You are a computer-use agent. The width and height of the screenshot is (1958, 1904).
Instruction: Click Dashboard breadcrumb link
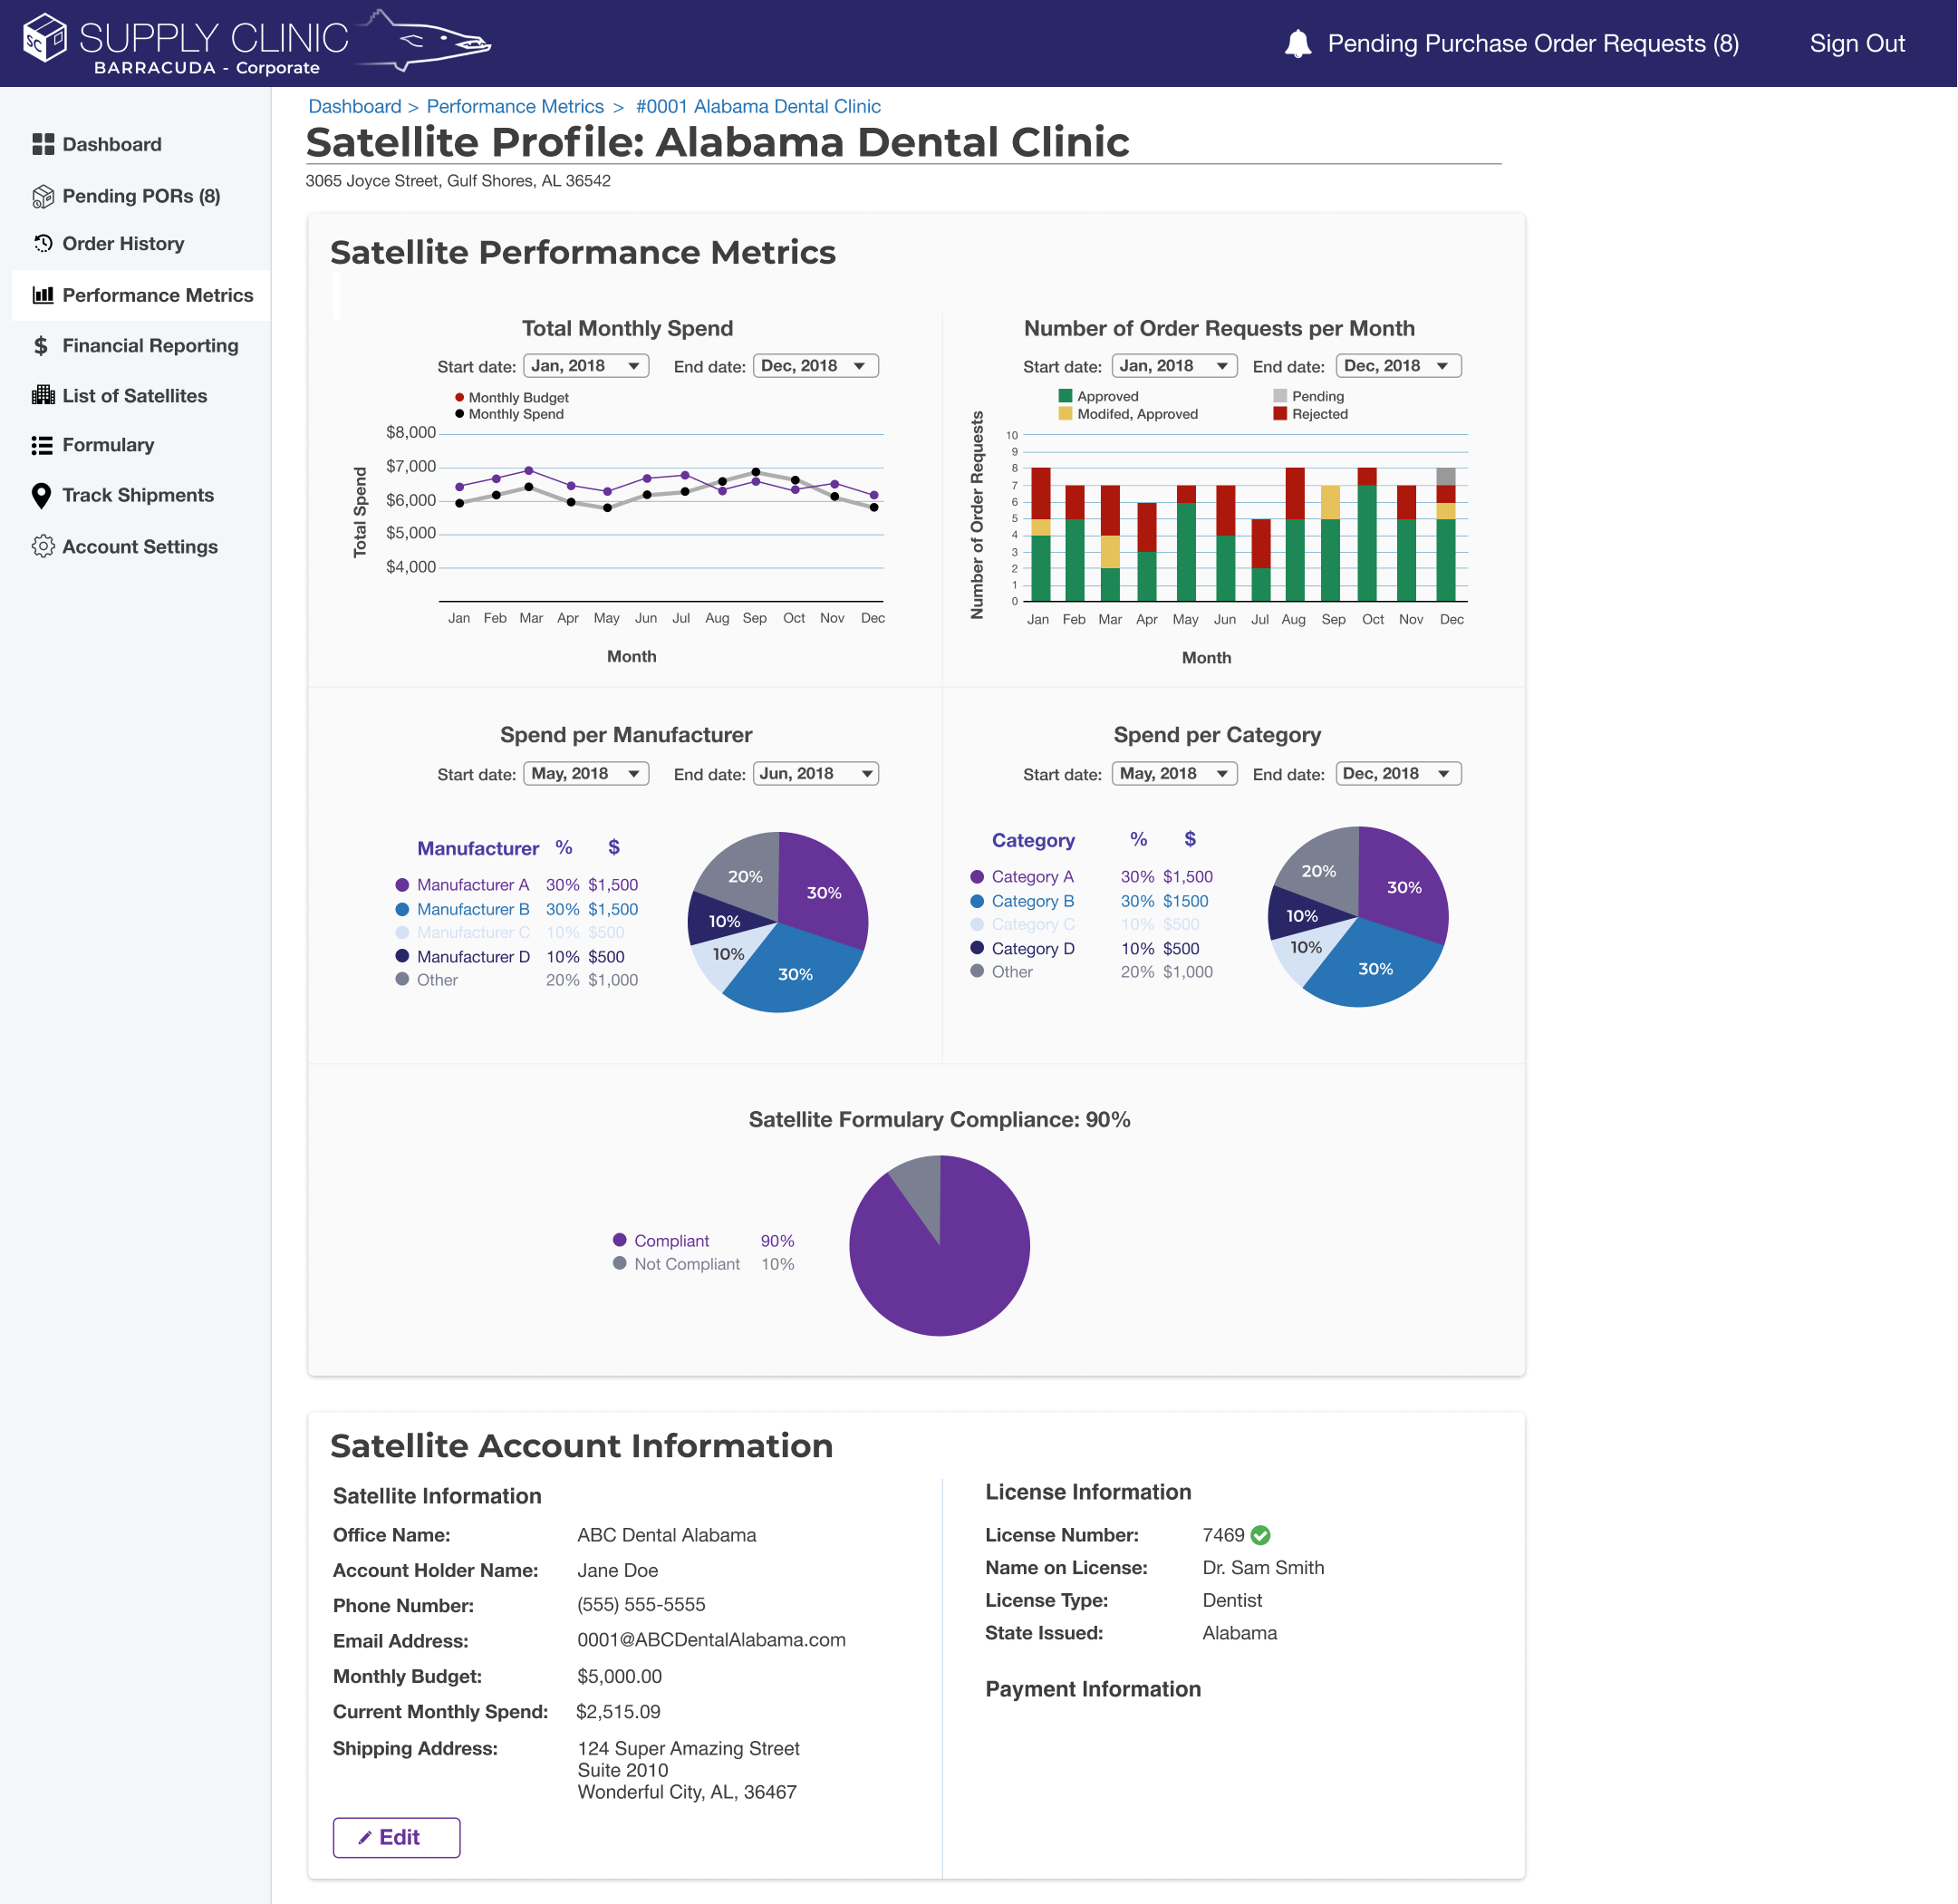[355, 106]
